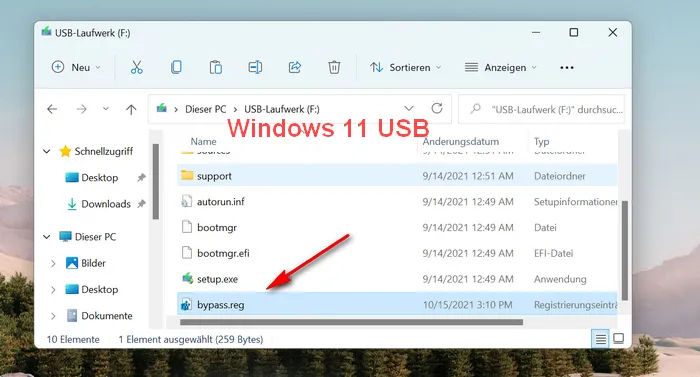700x377 pixels.
Task: Select the autorun.inf file
Action: point(397,202)
